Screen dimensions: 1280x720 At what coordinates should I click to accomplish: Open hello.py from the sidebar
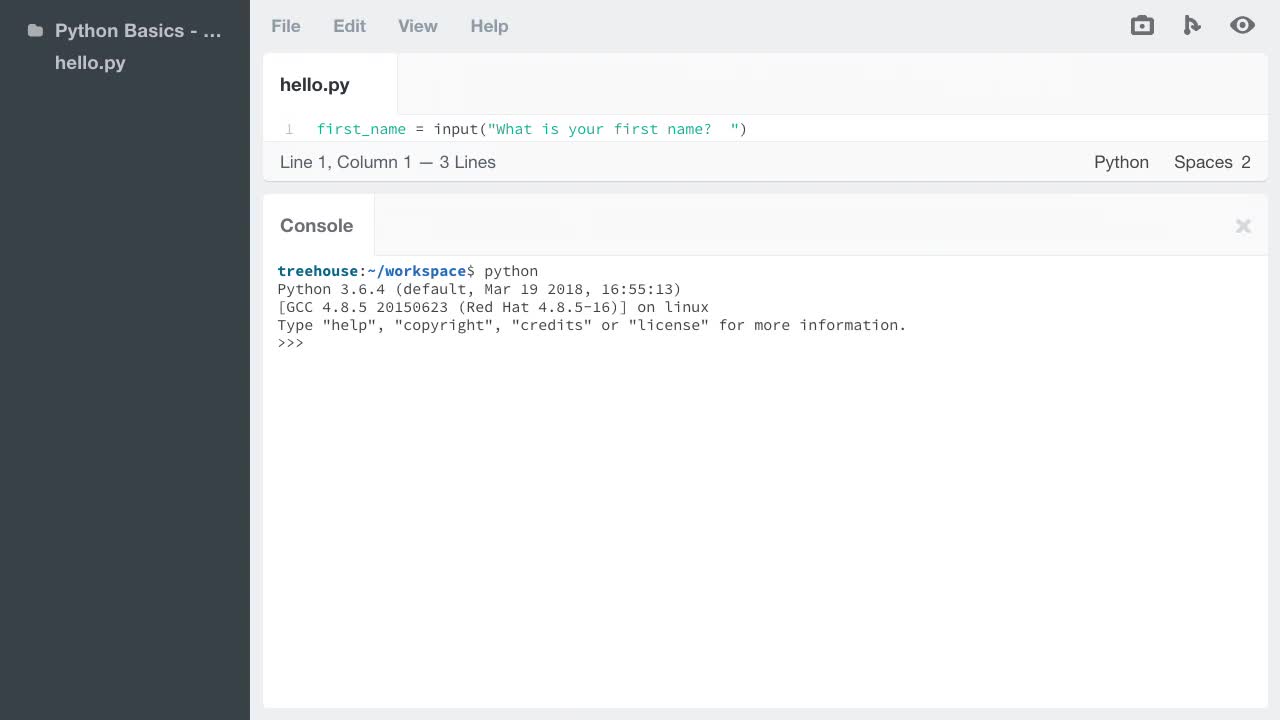[90, 63]
